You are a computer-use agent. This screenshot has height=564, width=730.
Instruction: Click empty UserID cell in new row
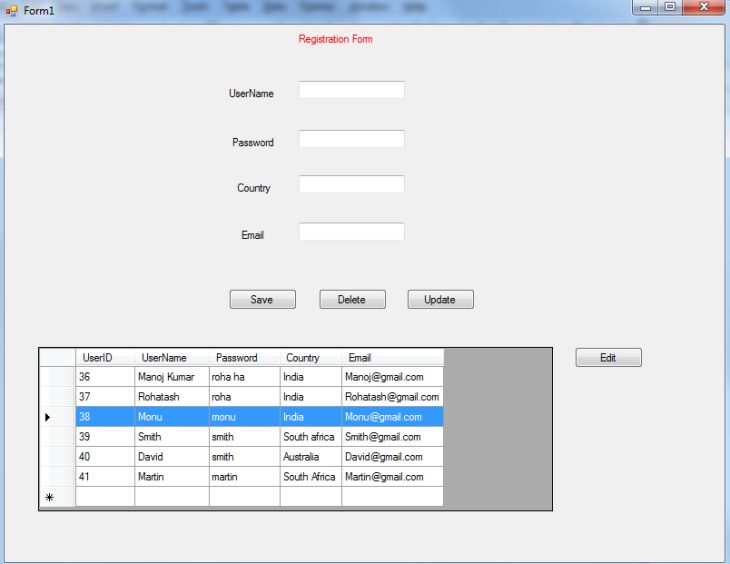coord(105,497)
